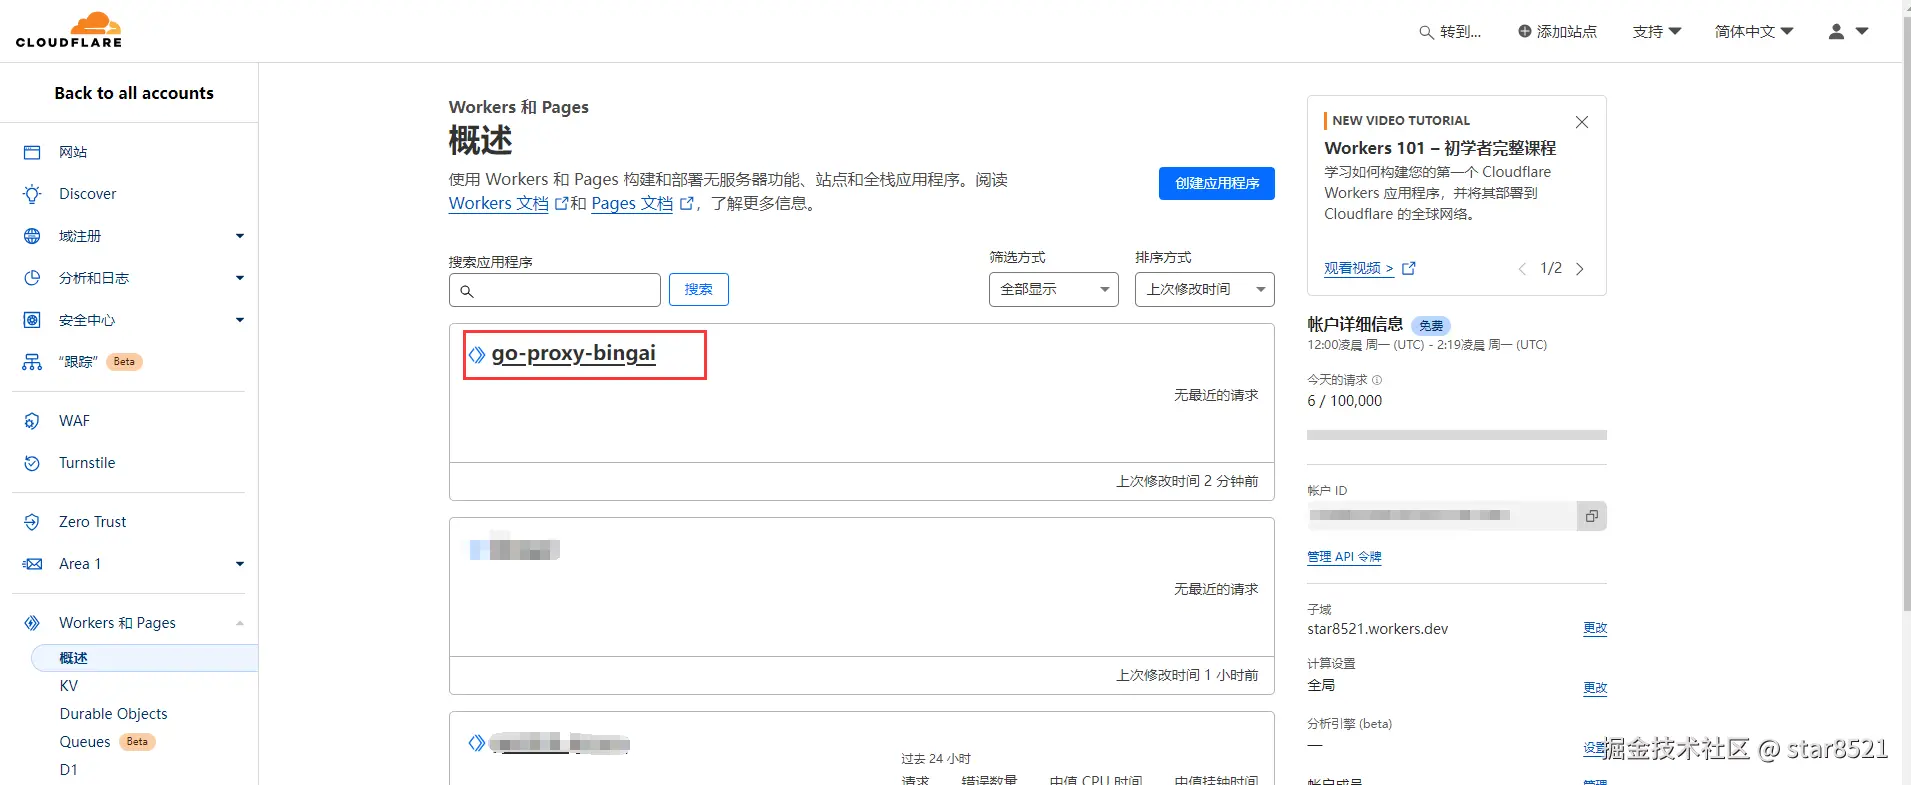This screenshot has width=1911, height=785.
Task: Open the 排序方式 上次修改时间 dropdown
Action: pos(1205,289)
